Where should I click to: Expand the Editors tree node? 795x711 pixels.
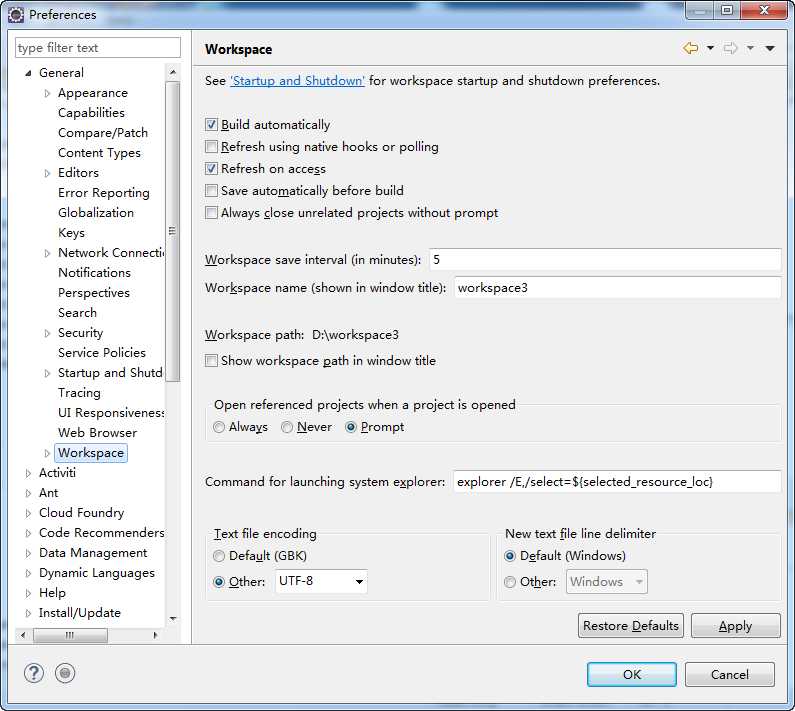tap(47, 173)
